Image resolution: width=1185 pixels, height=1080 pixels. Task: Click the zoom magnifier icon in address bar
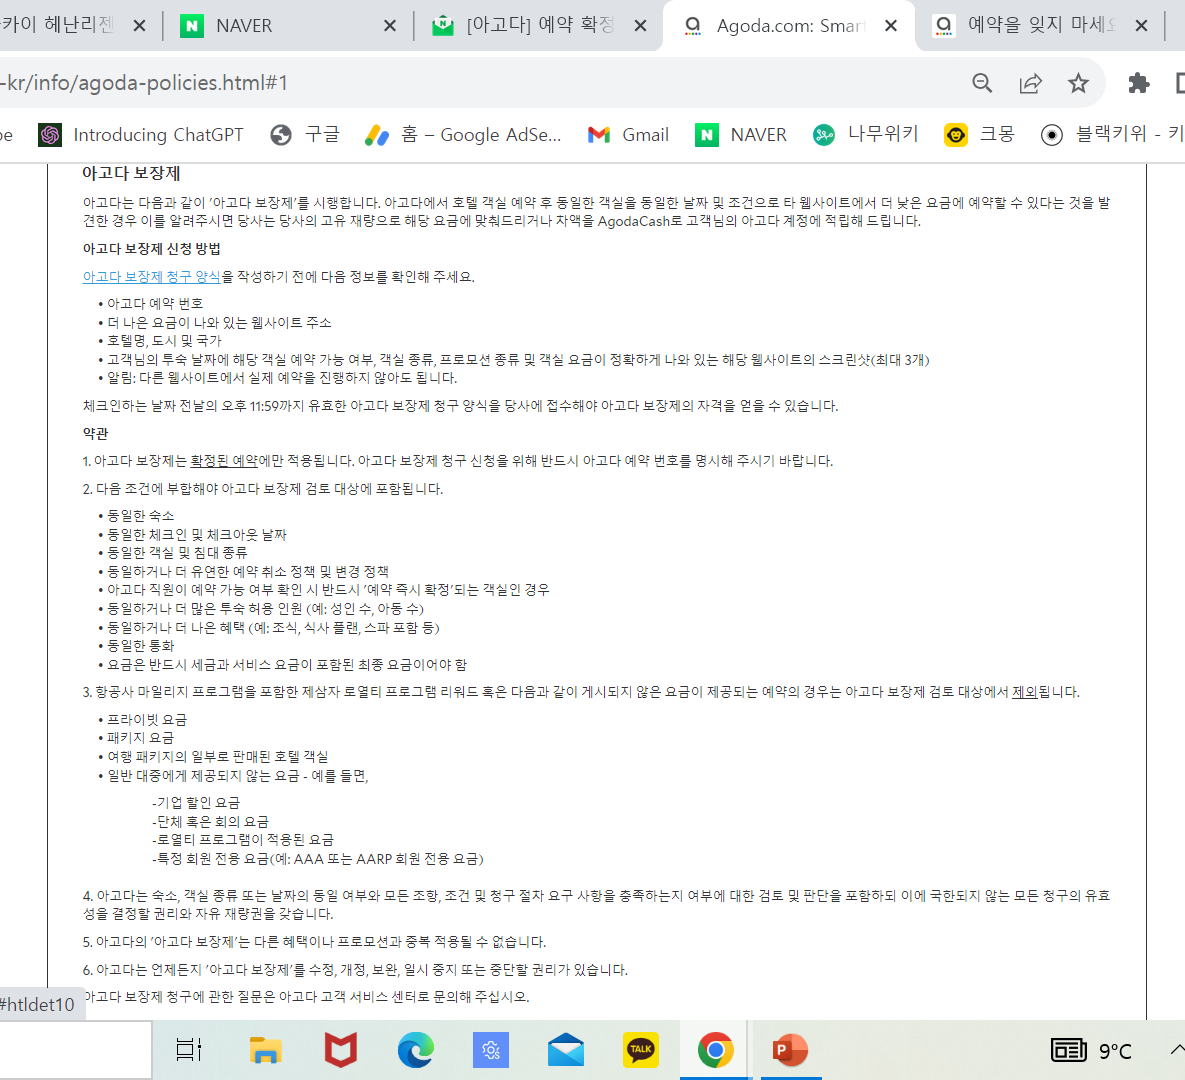pyautogui.click(x=982, y=83)
